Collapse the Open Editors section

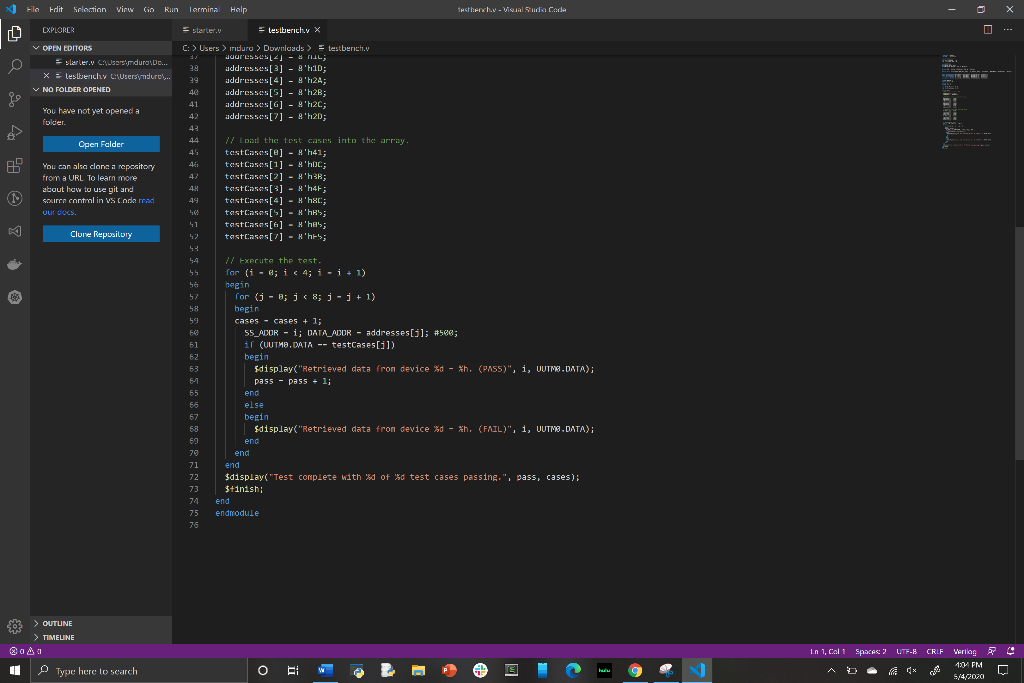101,48
